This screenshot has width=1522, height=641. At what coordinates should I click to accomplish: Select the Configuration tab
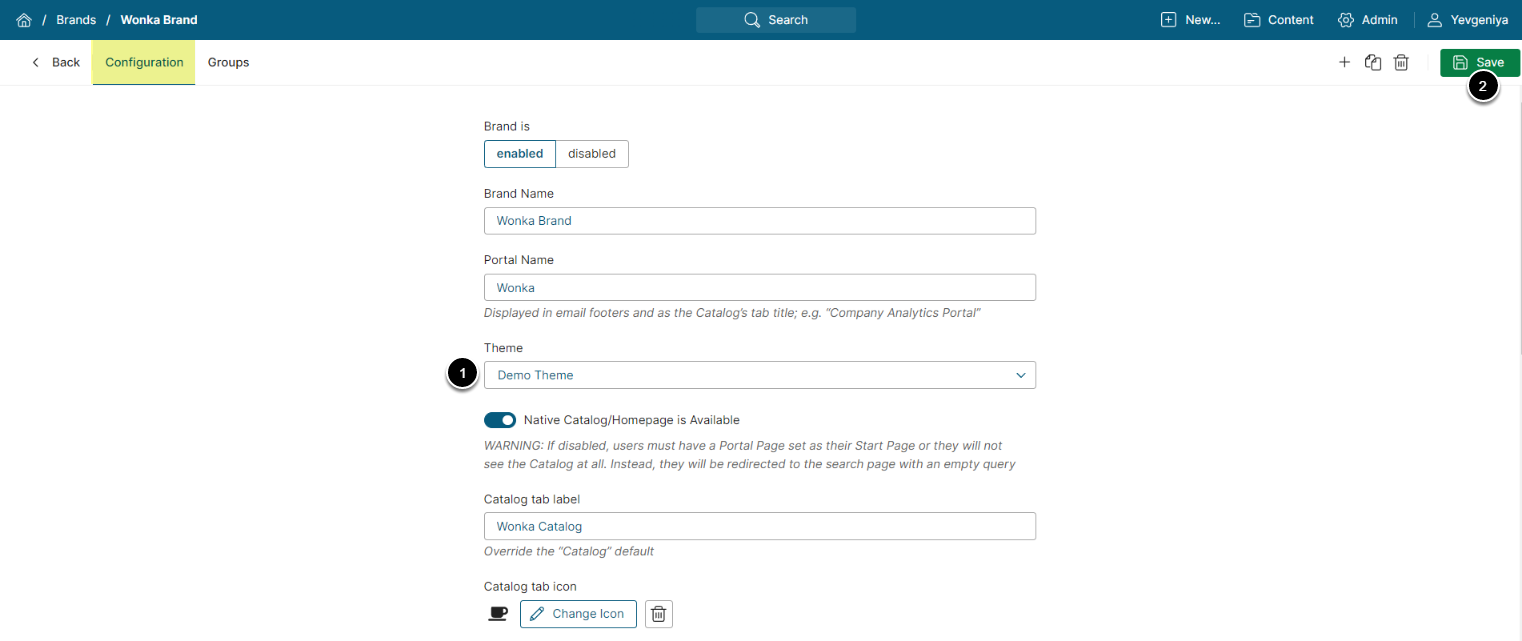click(144, 62)
